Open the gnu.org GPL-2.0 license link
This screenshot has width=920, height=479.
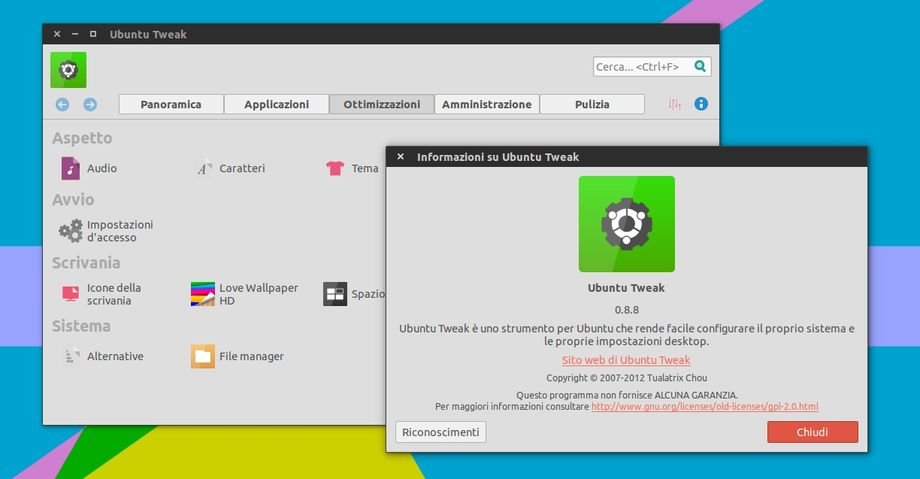pos(705,406)
